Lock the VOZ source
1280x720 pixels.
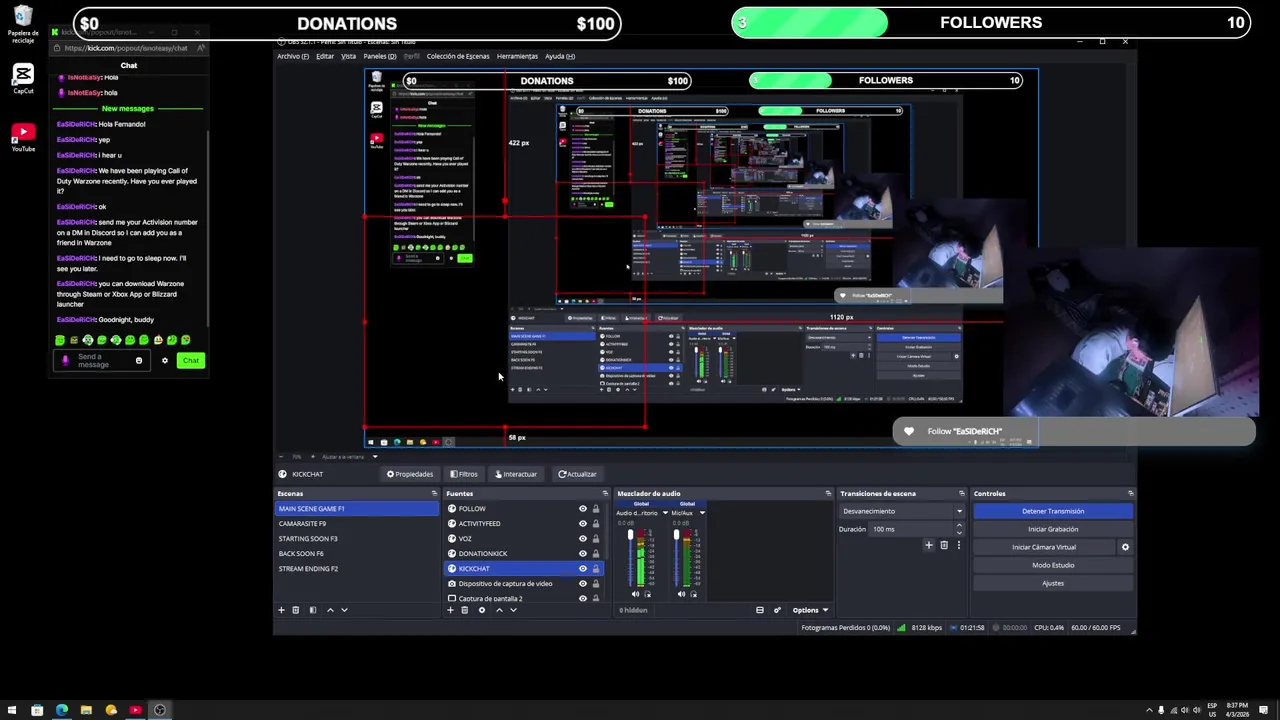(596, 538)
